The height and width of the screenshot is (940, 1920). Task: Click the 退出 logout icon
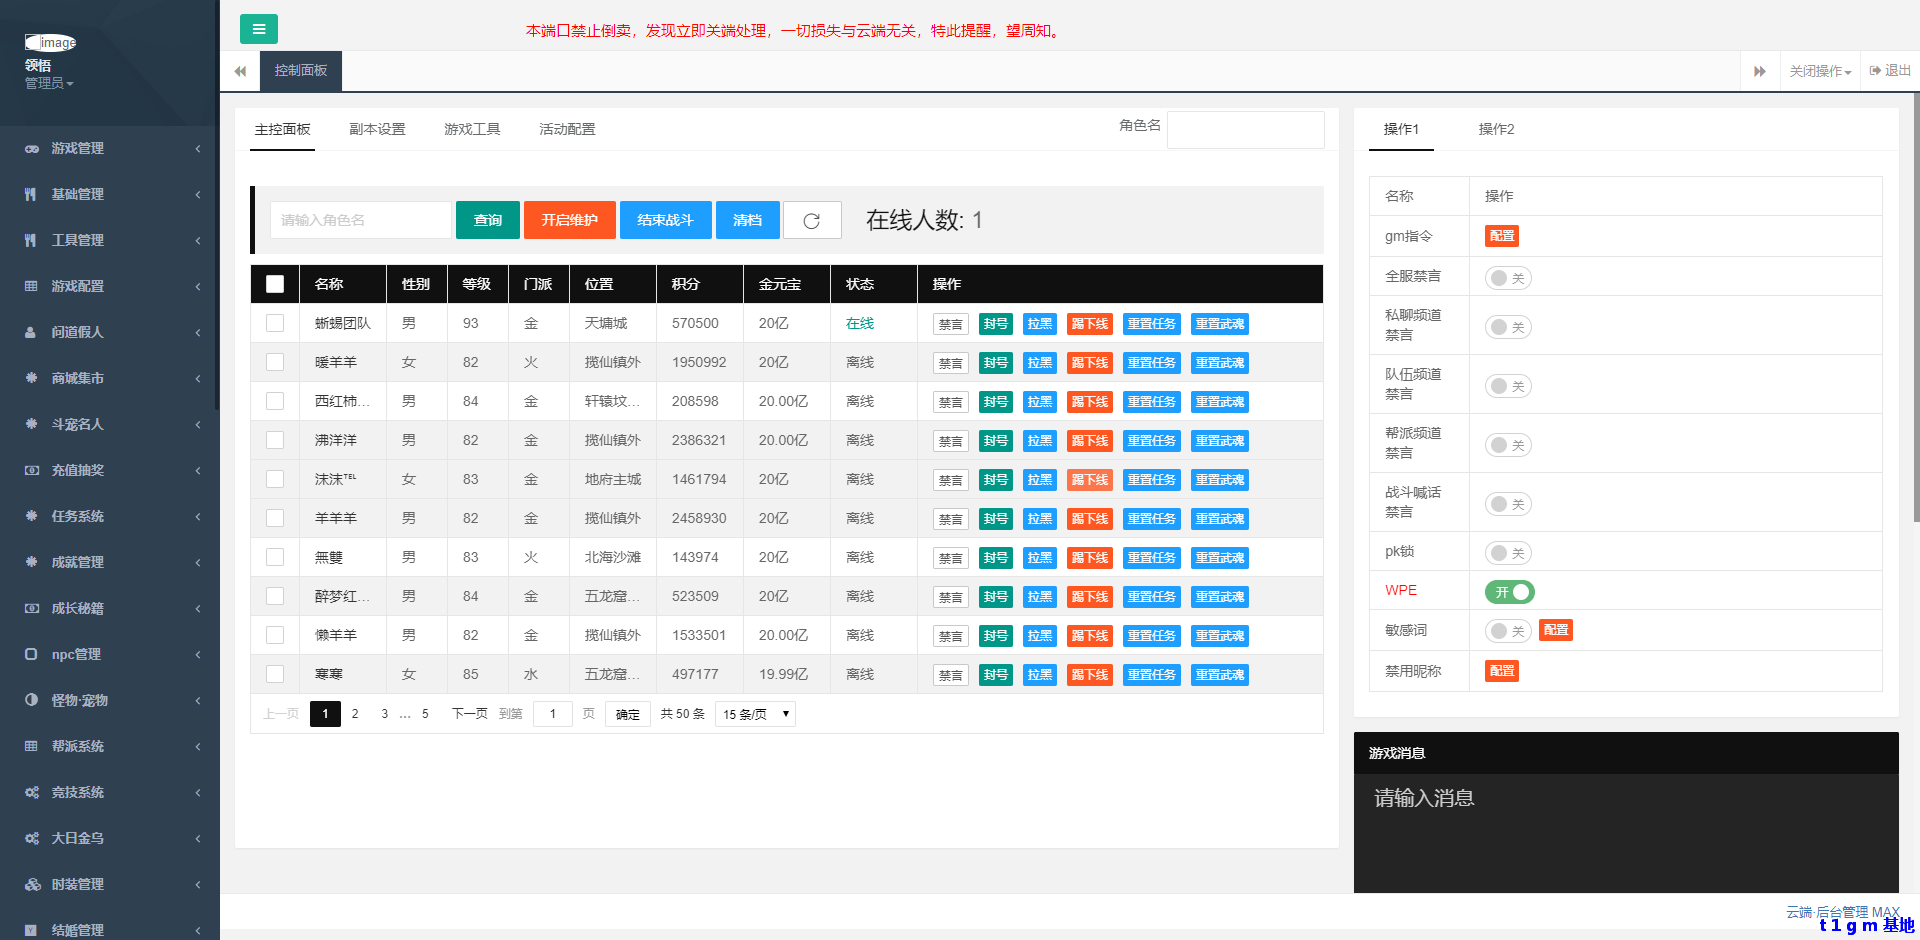(x=1875, y=71)
